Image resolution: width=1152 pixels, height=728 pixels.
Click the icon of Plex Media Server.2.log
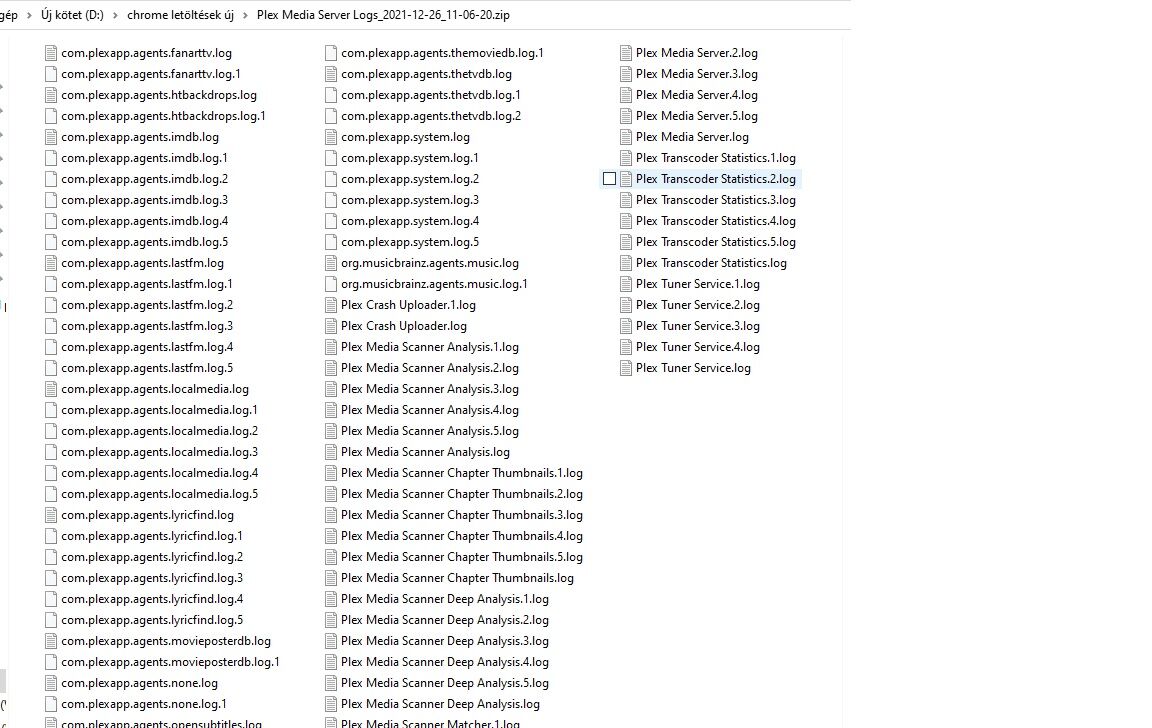point(626,53)
